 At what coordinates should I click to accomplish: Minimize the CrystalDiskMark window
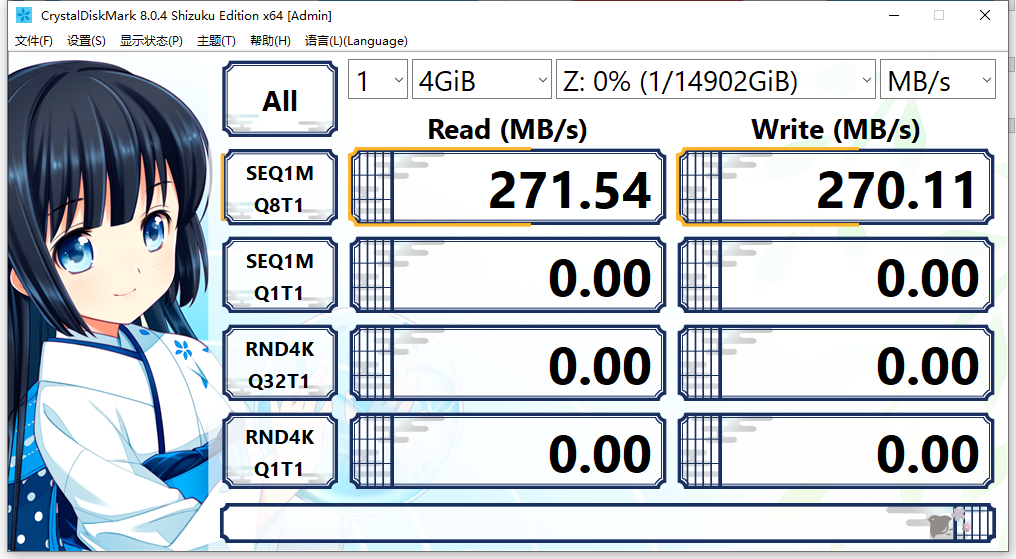click(894, 15)
